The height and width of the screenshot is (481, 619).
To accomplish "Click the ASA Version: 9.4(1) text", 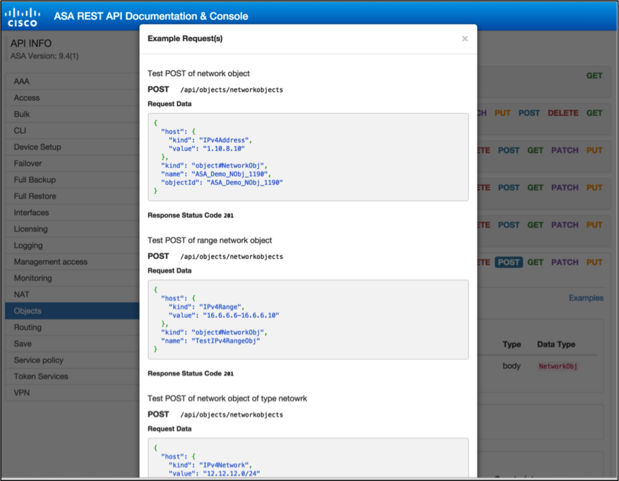I will coord(44,56).
